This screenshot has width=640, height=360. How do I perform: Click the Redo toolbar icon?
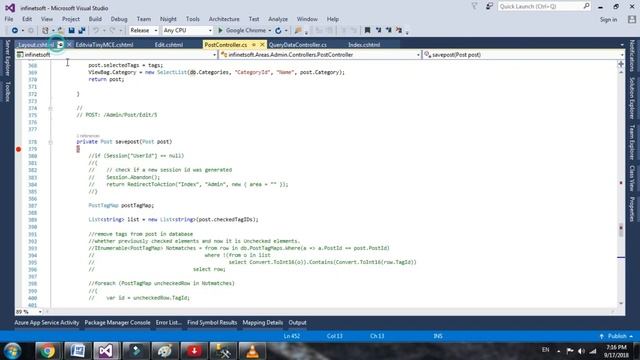(x=112, y=30)
